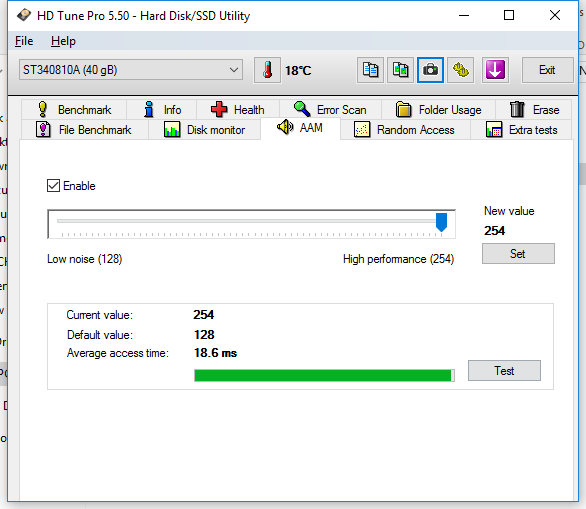This screenshot has width=586, height=509.
Task: Click the 18.6 ms access time value
Action: pos(216,353)
